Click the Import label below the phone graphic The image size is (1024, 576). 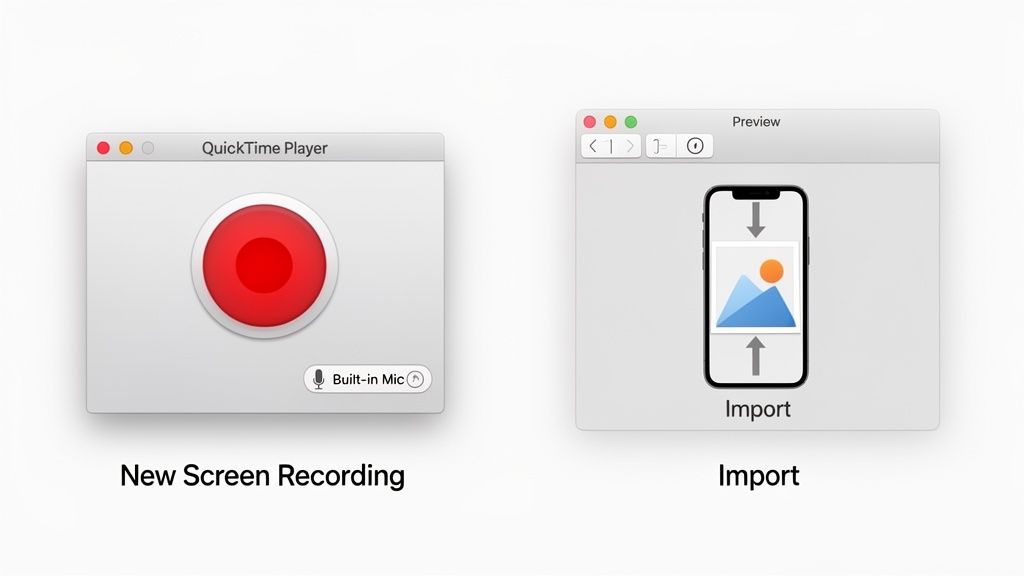click(x=758, y=408)
